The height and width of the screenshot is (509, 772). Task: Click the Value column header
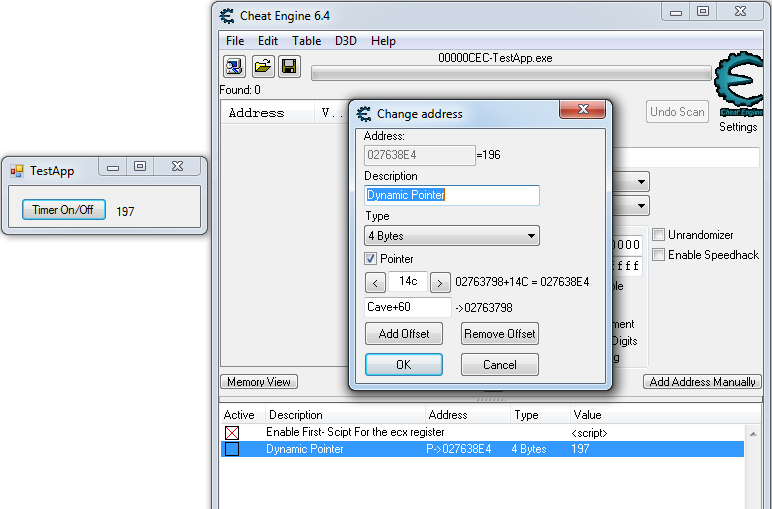tap(587, 415)
